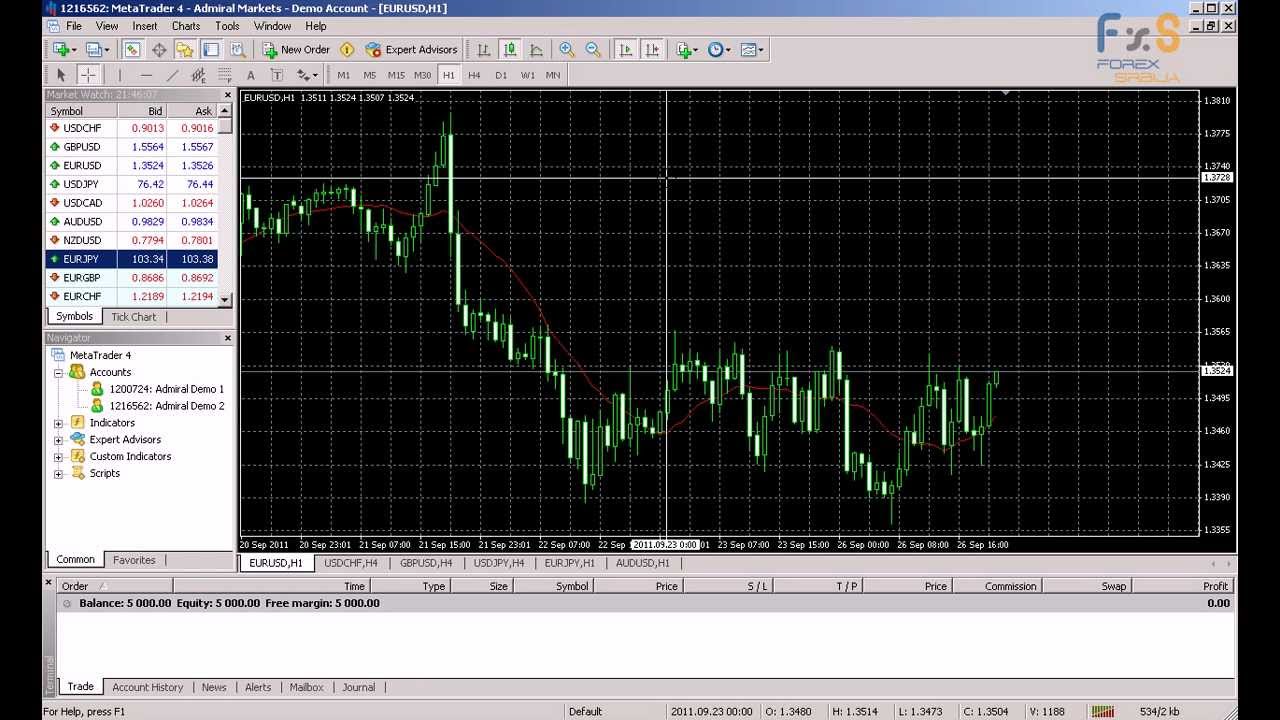Open the Journal terminal tab
Viewport: 1280px width, 720px height.
click(358, 687)
